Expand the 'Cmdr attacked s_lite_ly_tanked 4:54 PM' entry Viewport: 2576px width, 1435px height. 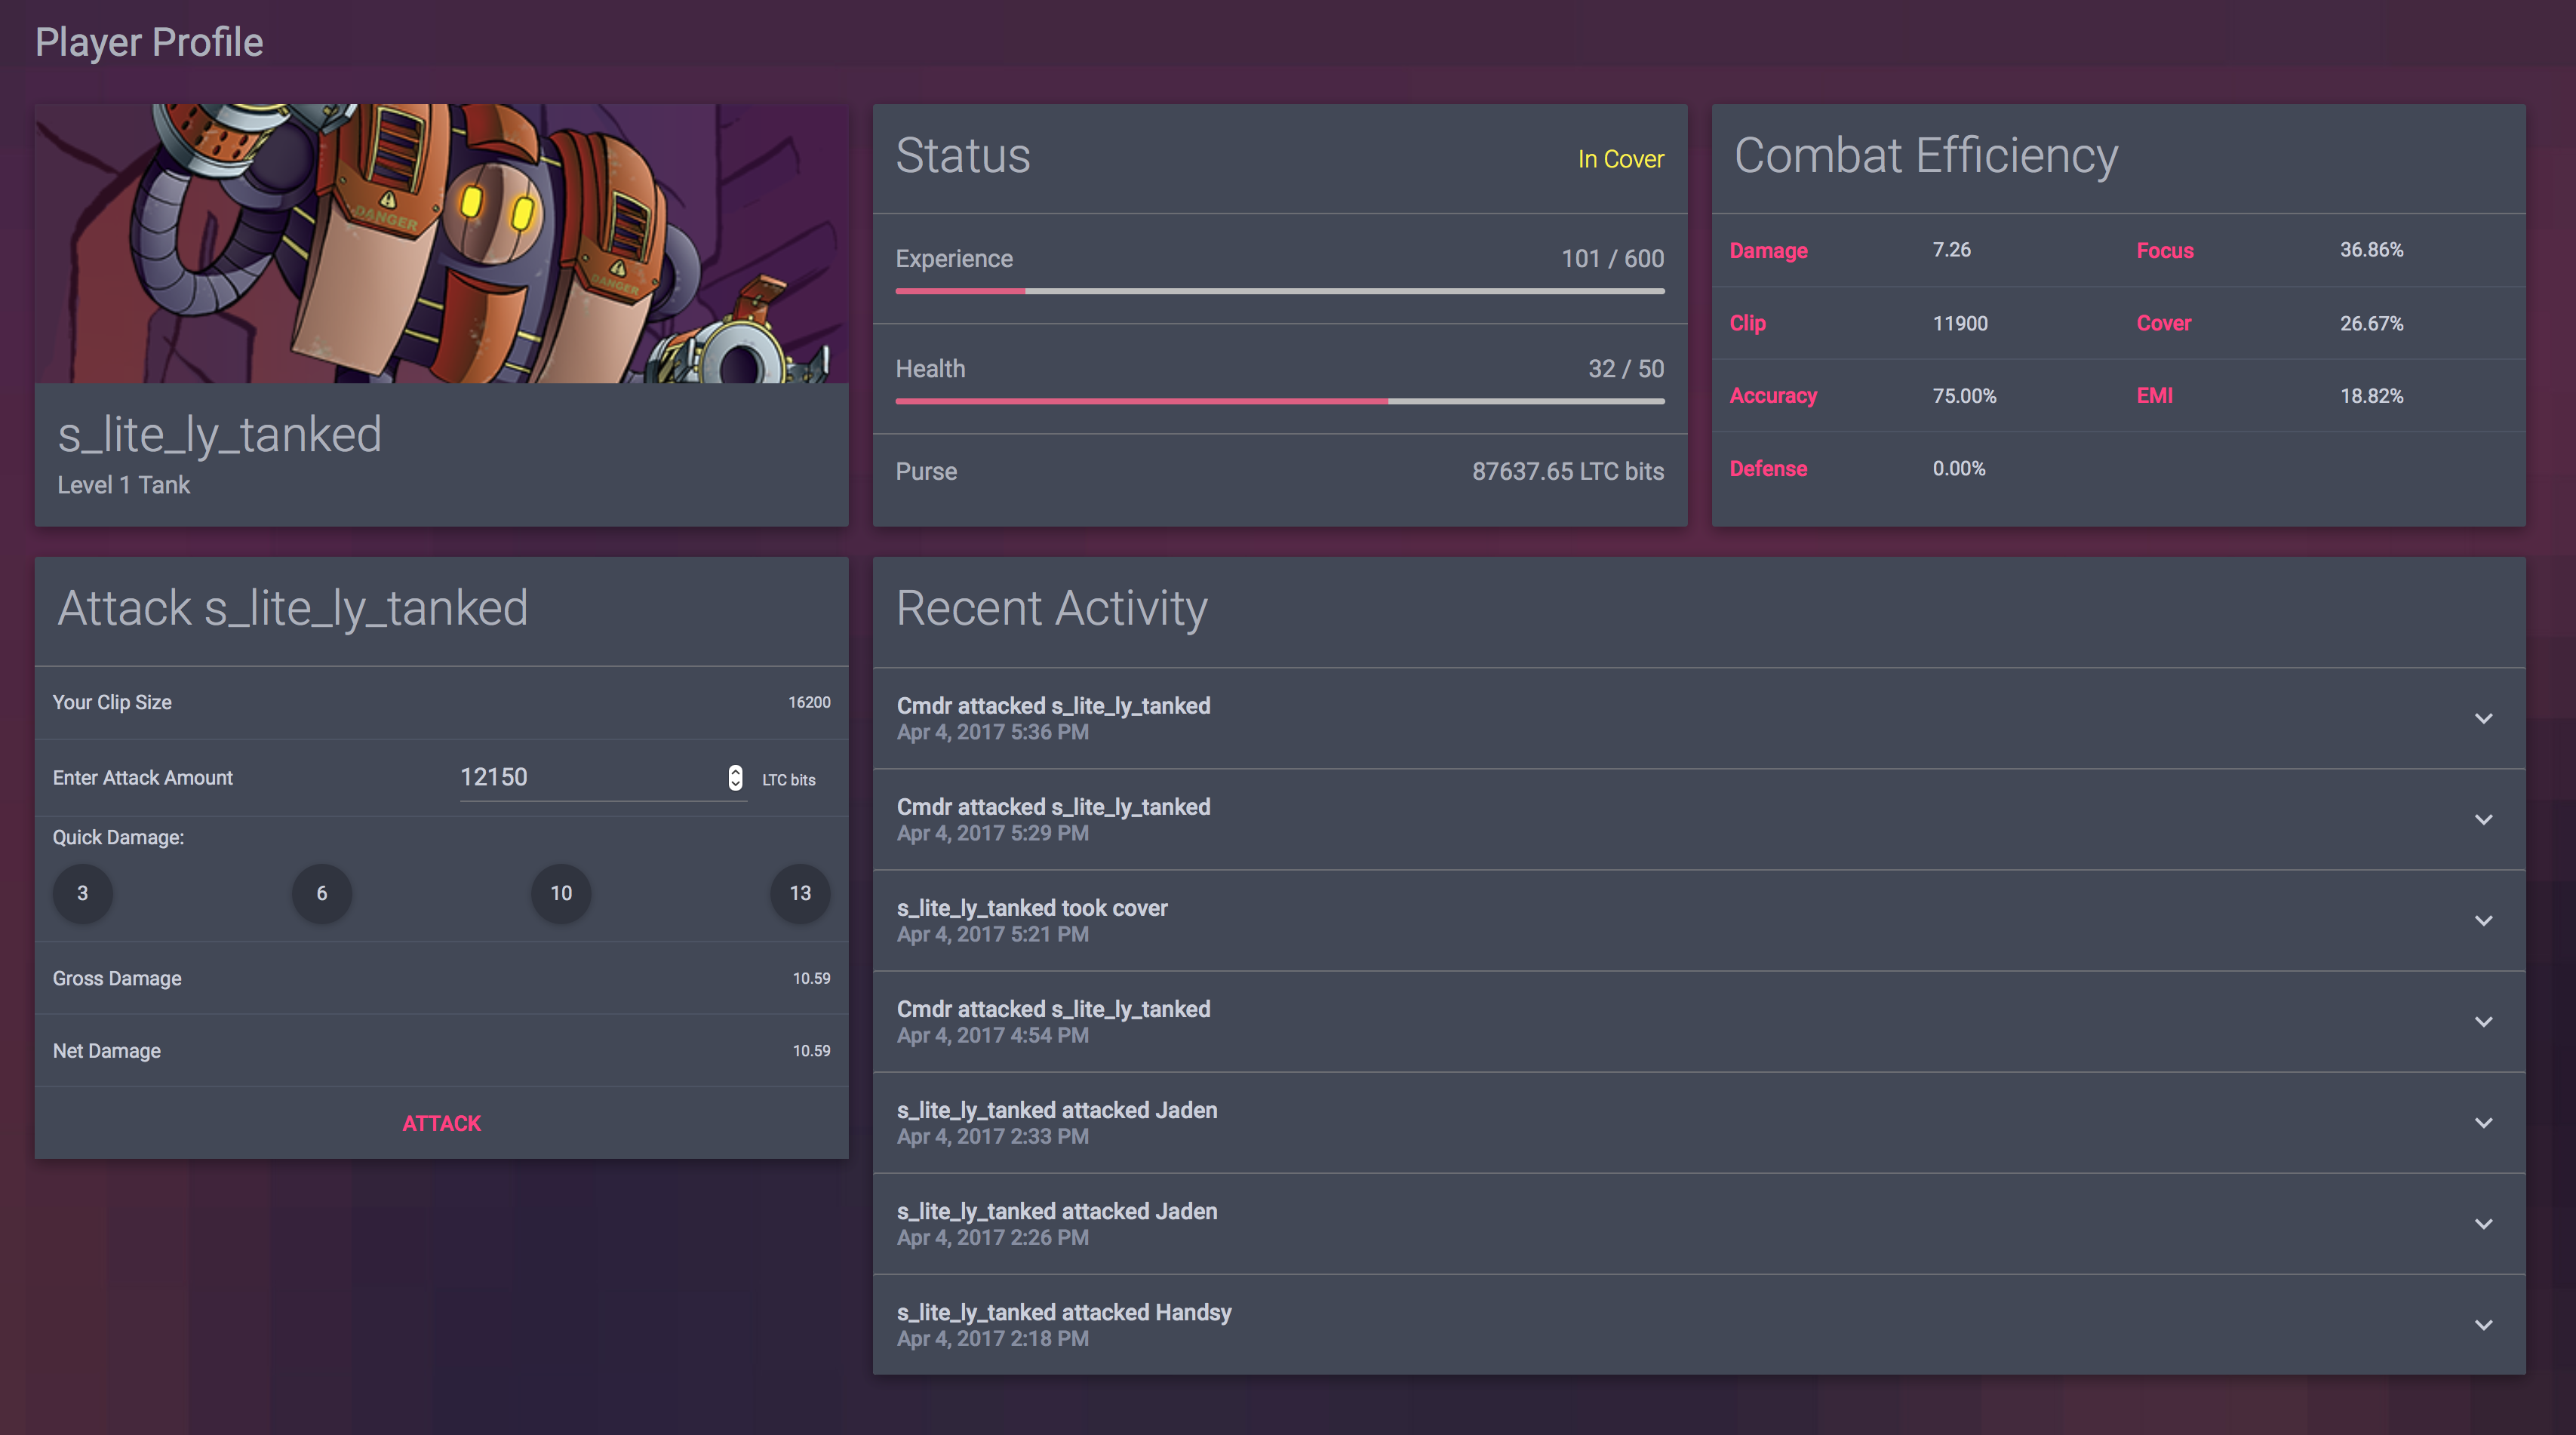pyautogui.click(x=2484, y=1021)
